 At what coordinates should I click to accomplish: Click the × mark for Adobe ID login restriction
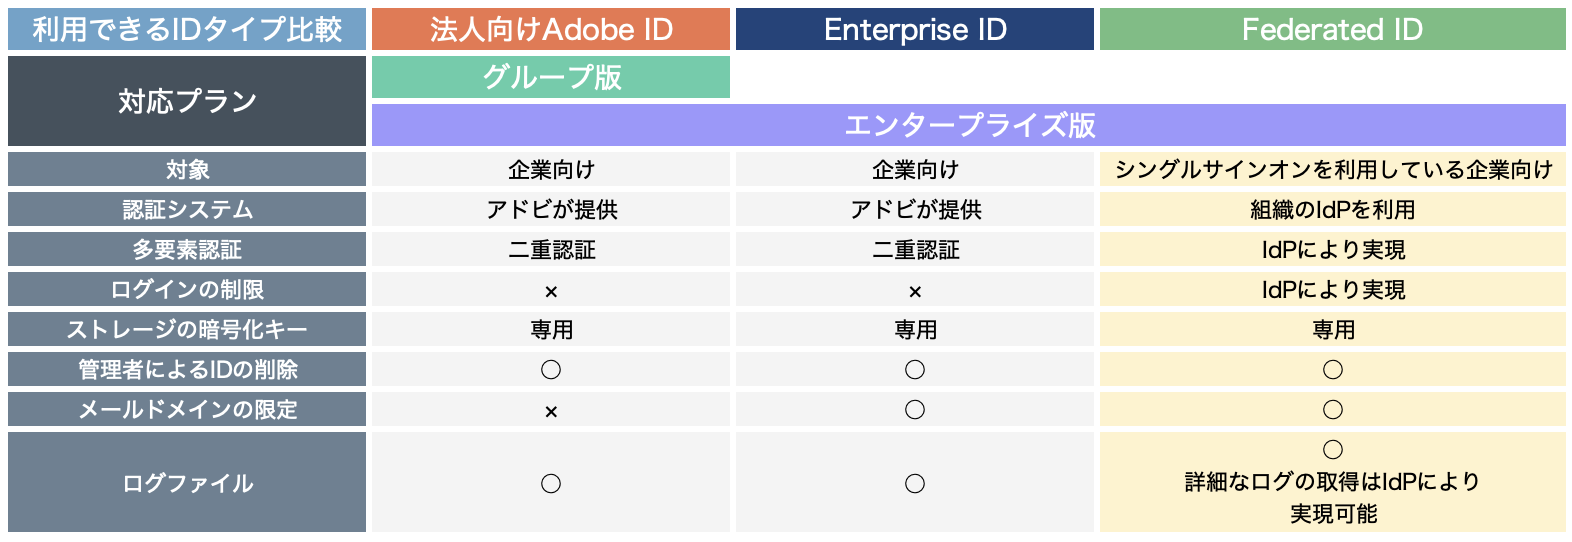(x=551, y=291)
